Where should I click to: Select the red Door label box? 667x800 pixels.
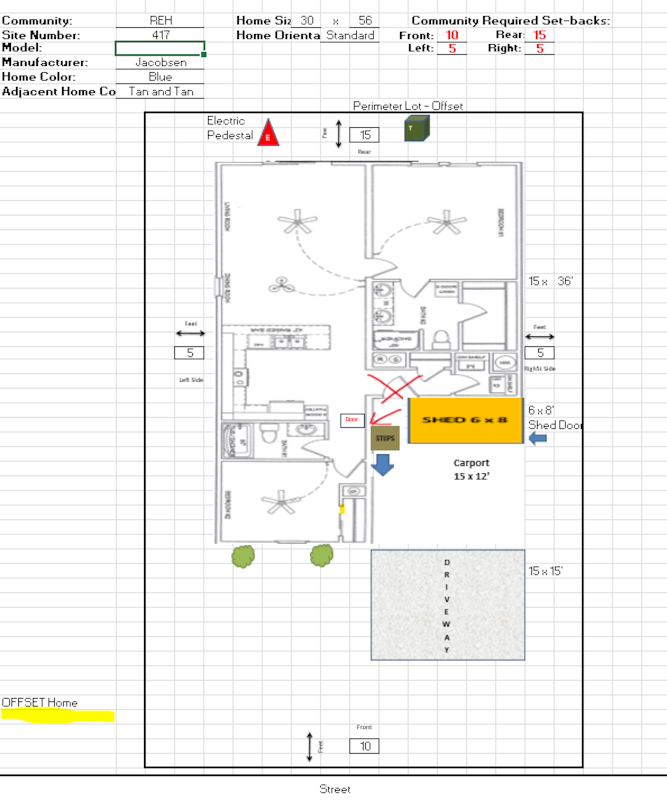351,421
